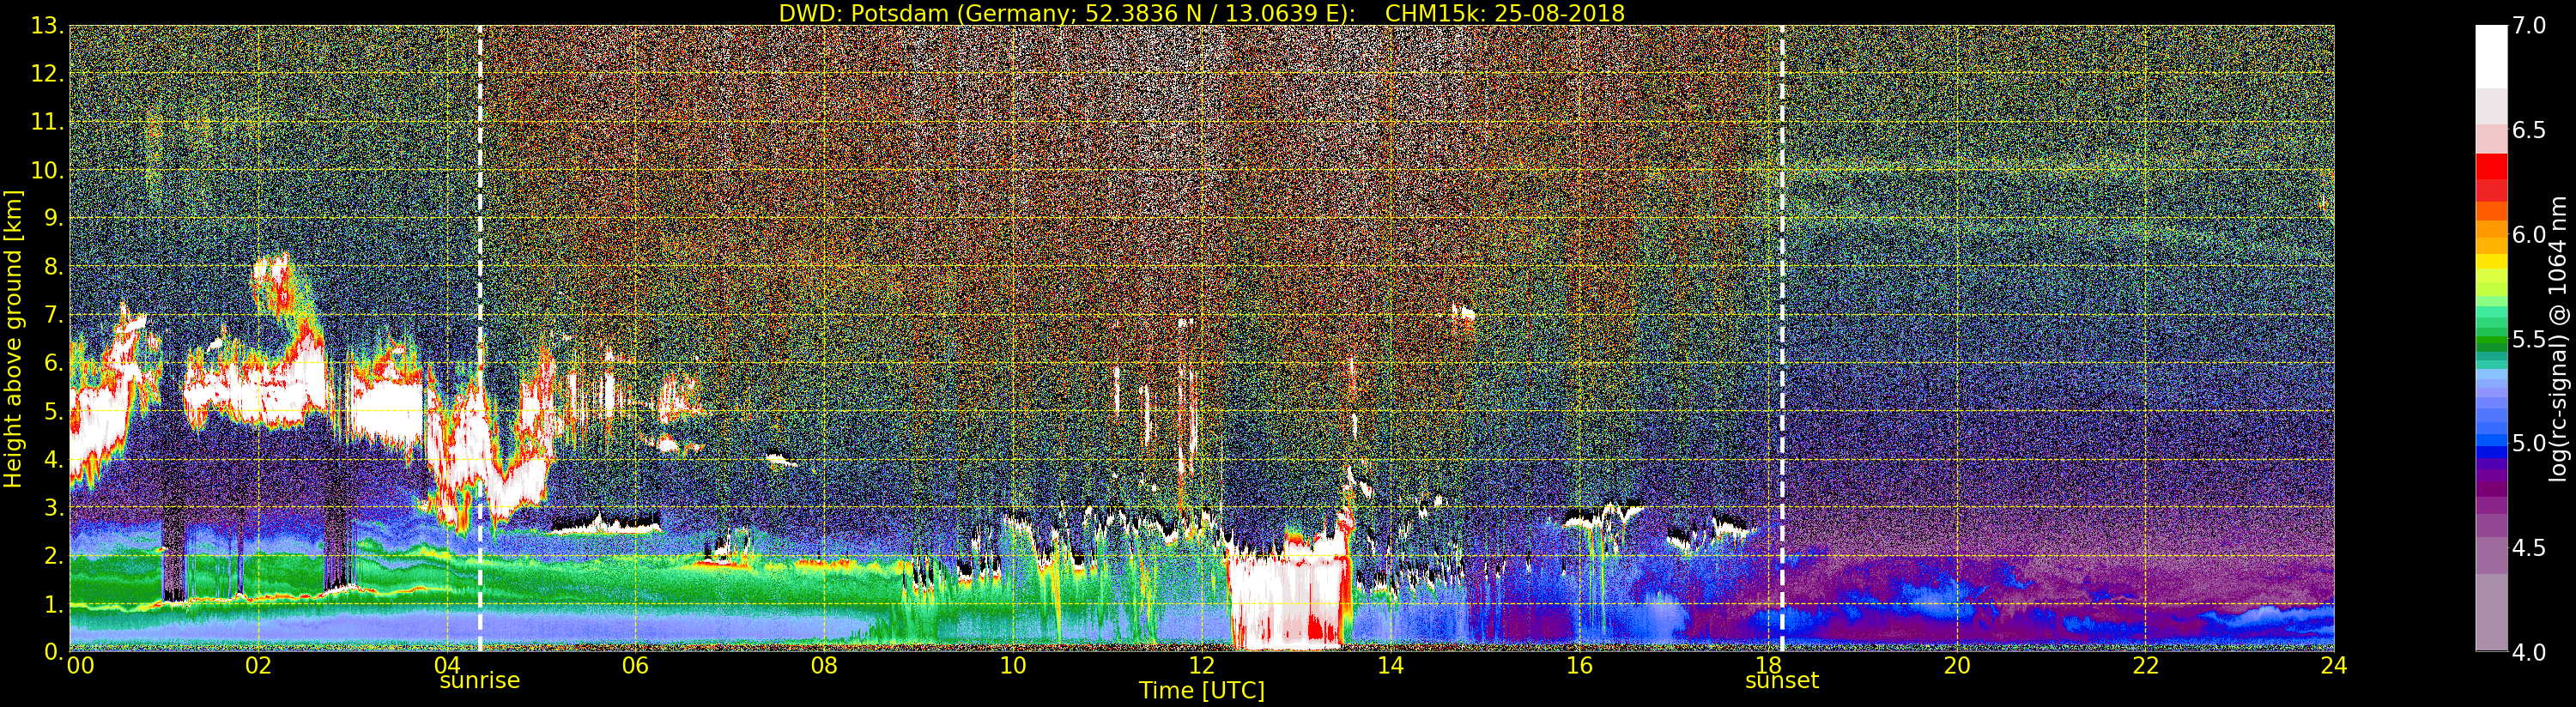Click the colorbar tick label '5.5'
The image size is (2576, 707).
[2529, 339]
